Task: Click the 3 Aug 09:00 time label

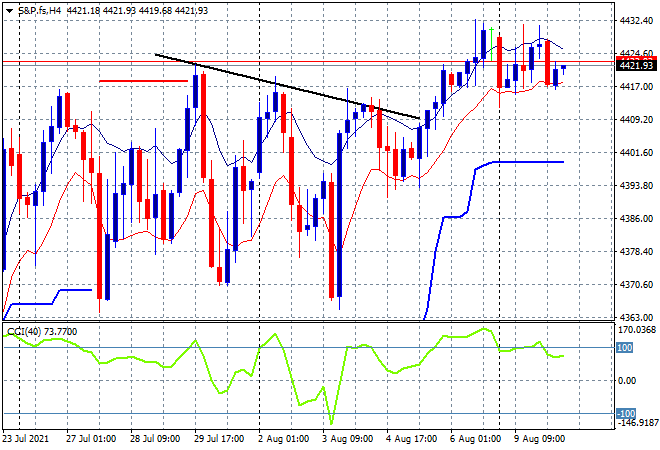Action: click(x=348, y=439)
